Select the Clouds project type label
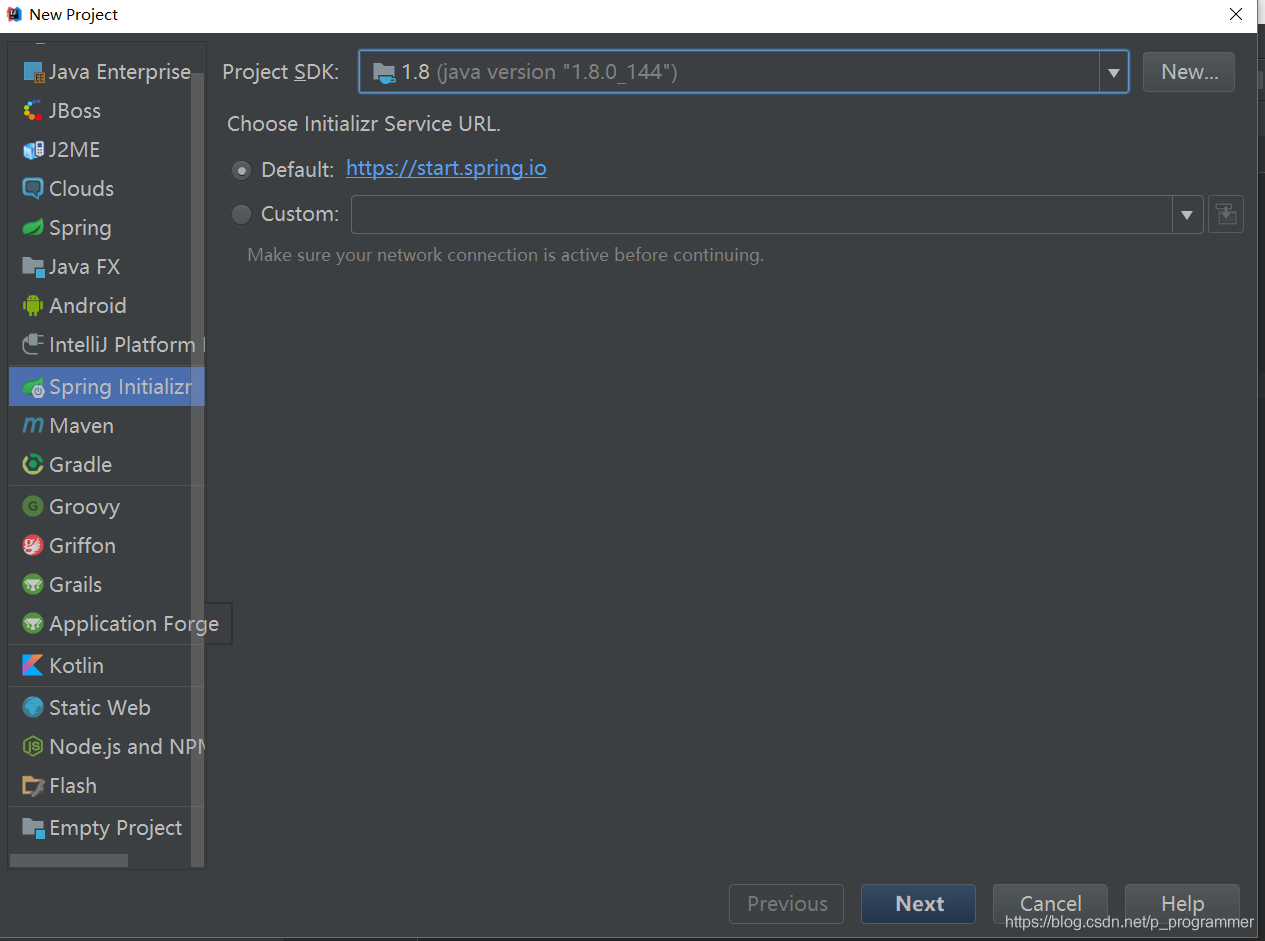The height and width of the screenshot is (941, 1265). 81,189
